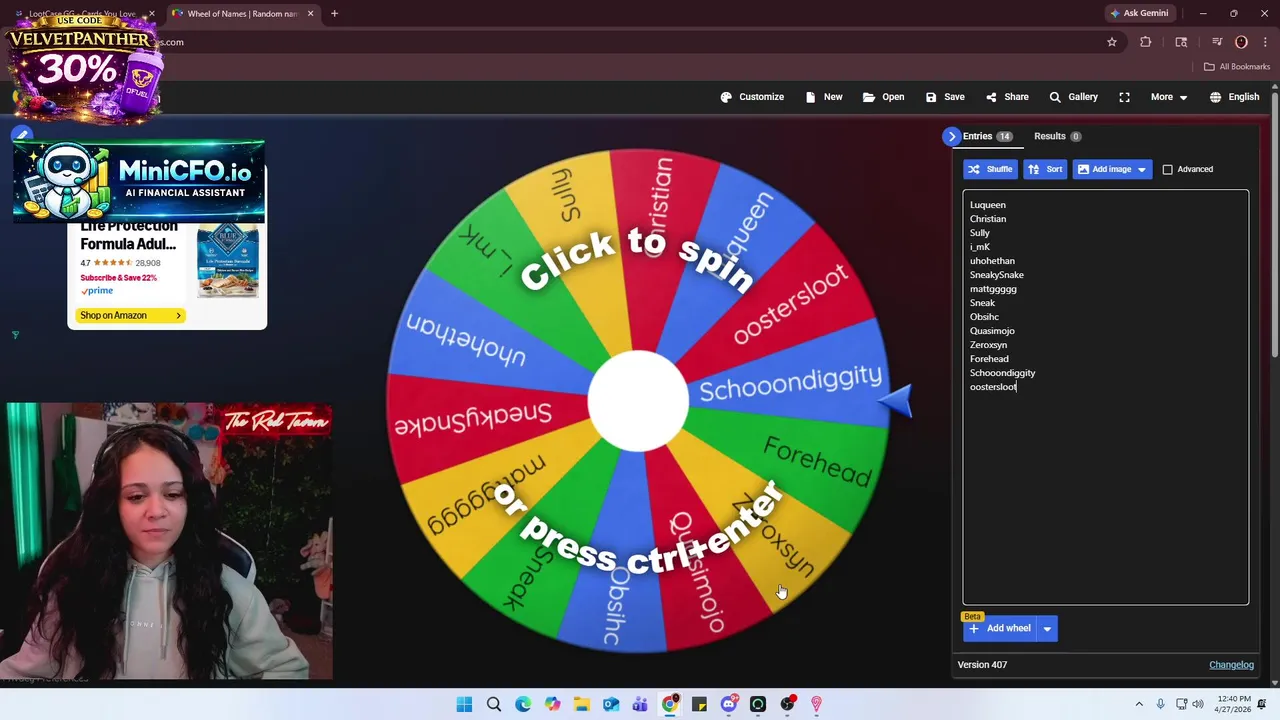The width and height of the screenshot is (1280, 720).
Task: Open Microsoft Teams from taskbar
Action: (x=640, y=704)
